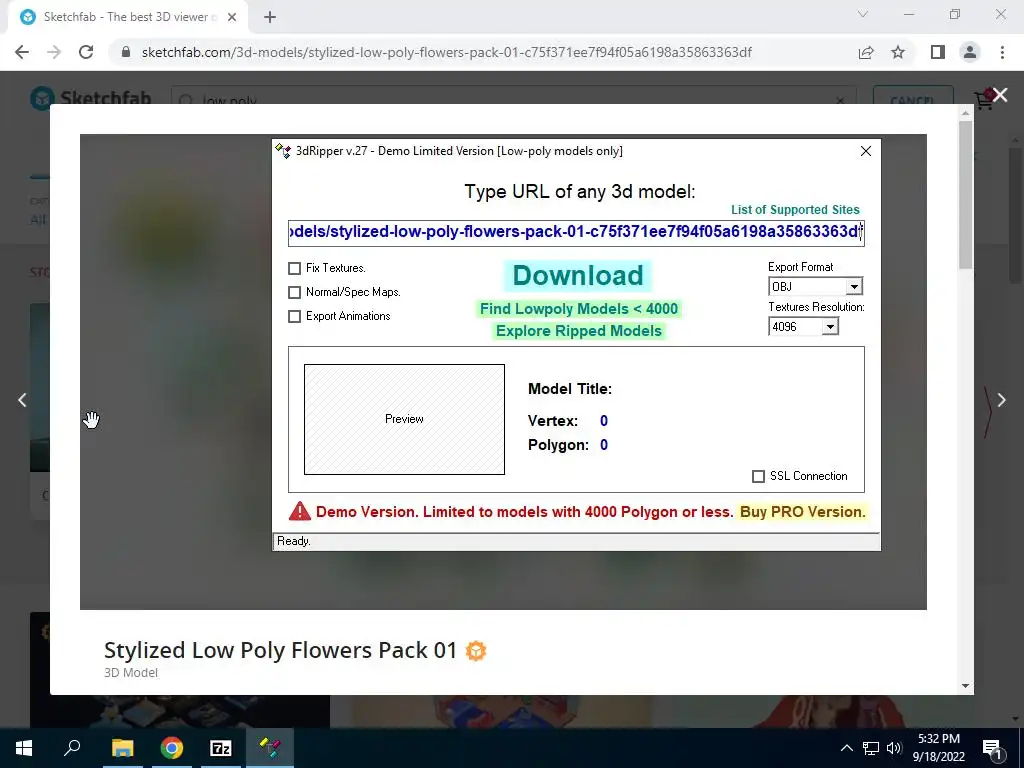Viewport: 1024px width, 768px height.
Task: Reload the Sketchfab page
Action: [86, 52]
